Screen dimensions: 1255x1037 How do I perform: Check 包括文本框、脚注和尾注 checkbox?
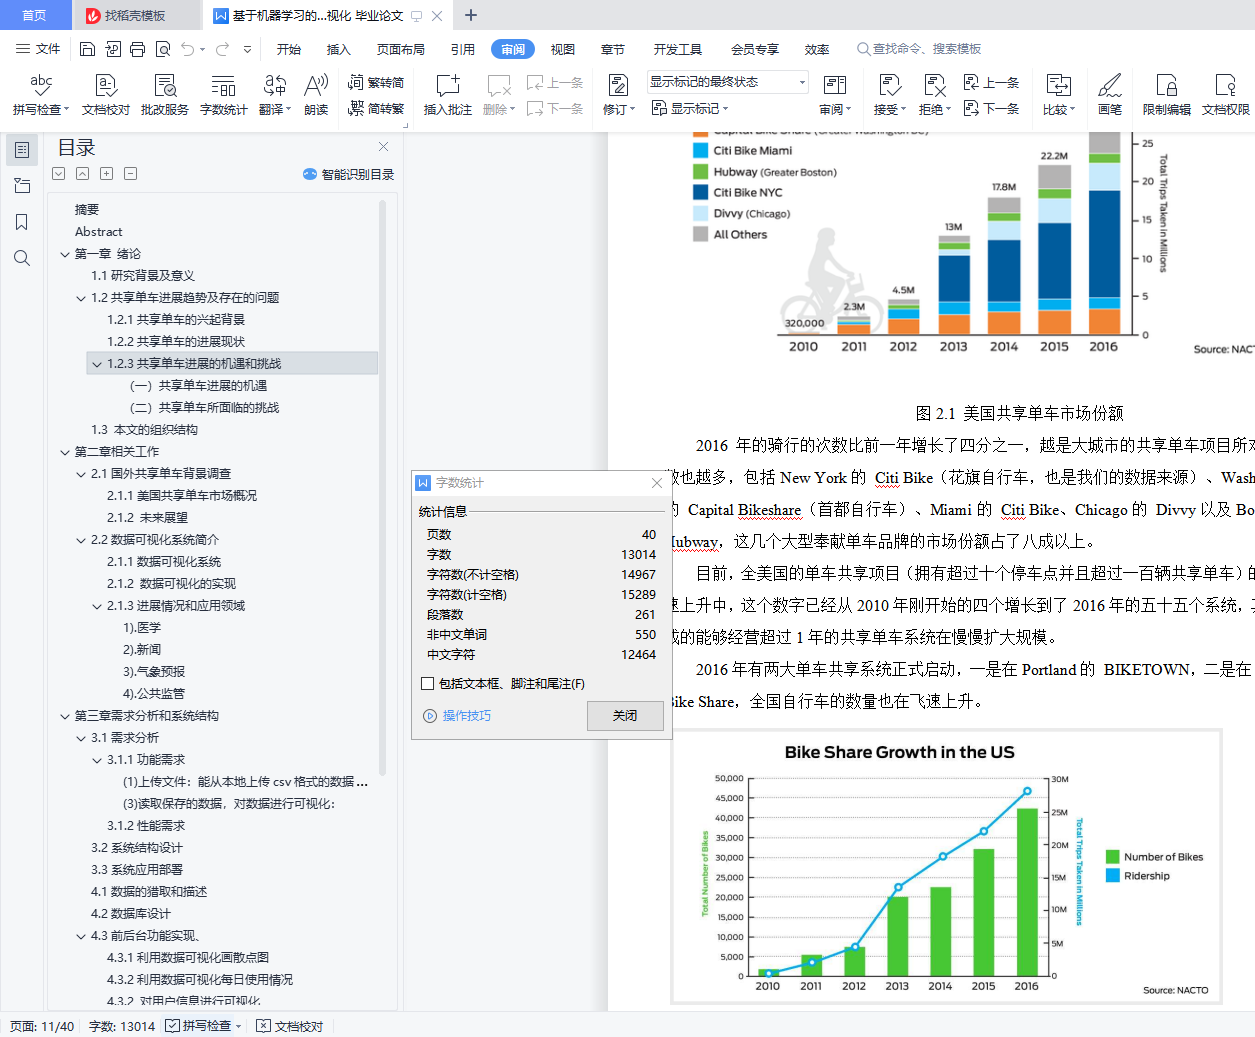point(428,684)
